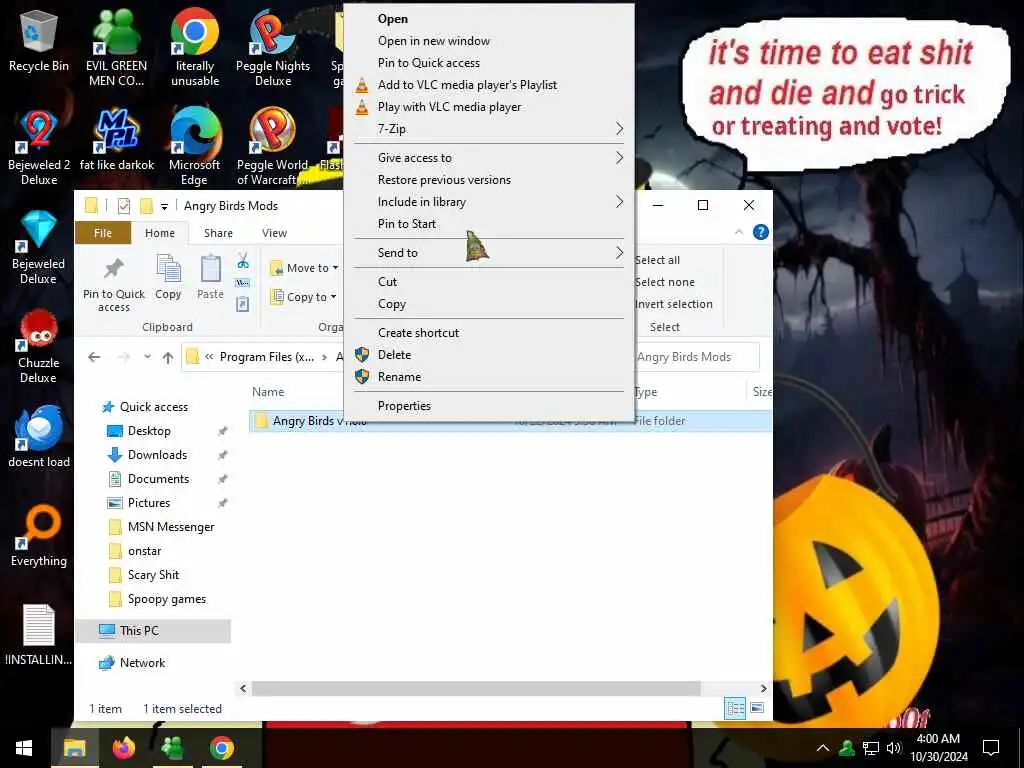Click the horizontal scrollbar in Explorer
Image resolution: width=1024 pixels, height=768 pixels.
(476, 688)
